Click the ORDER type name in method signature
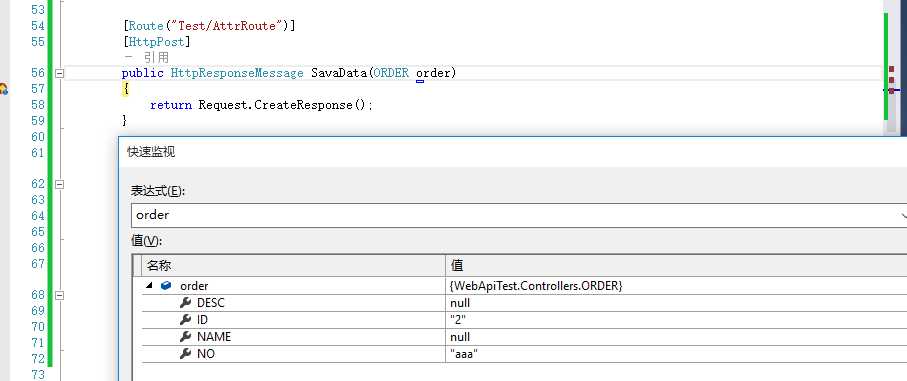Viewport: 907px width, 381px height. 392,73
